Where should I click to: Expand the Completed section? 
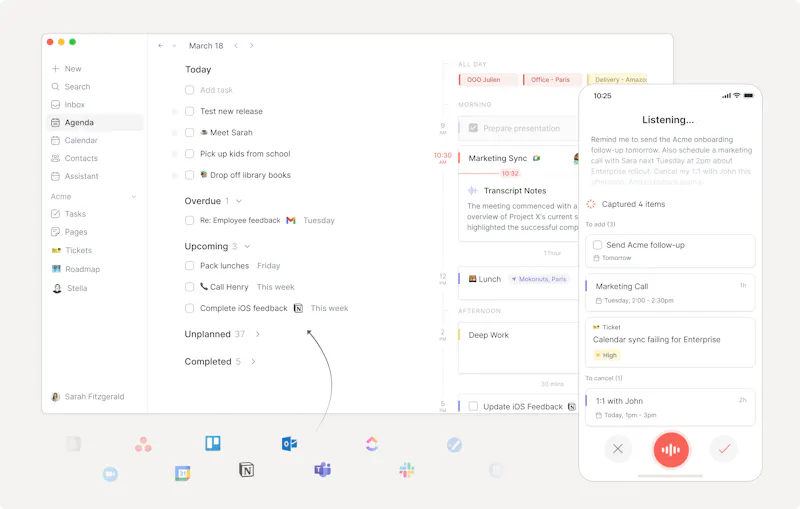pyautogui.click(x=254, y=362)
